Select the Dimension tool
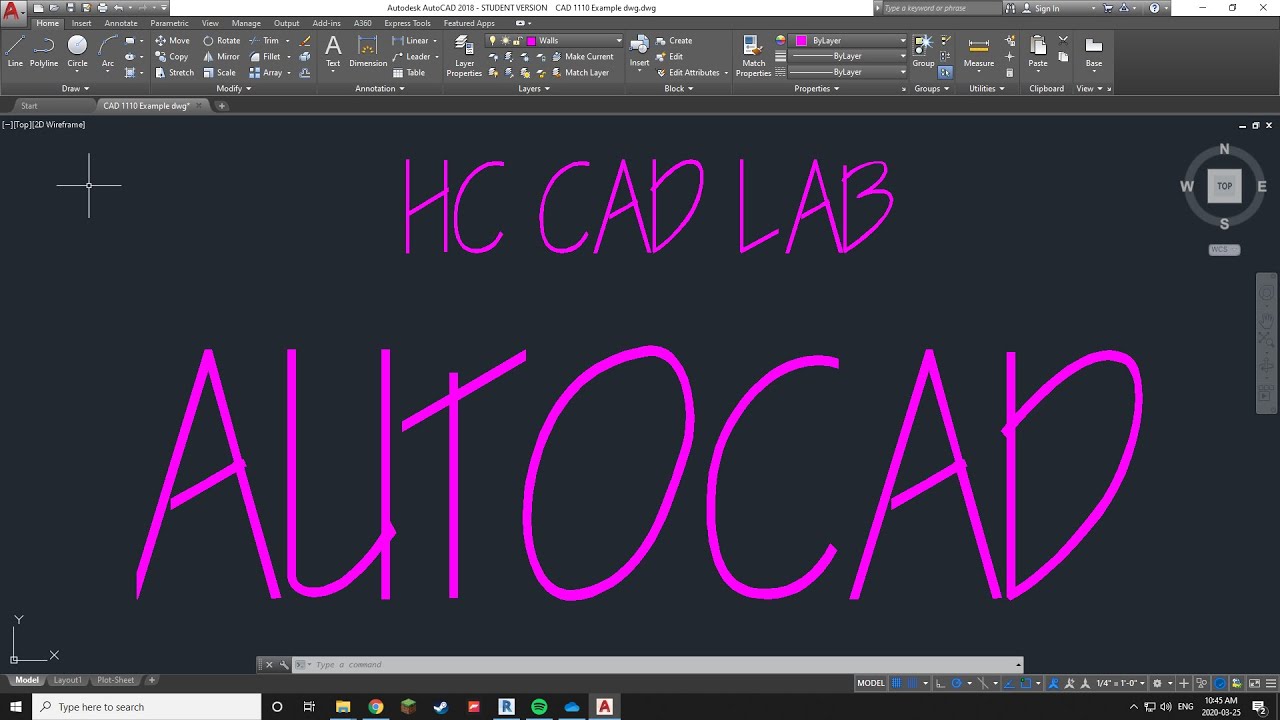The height and width of the screenshot is (720, 1280). point(368,52)
